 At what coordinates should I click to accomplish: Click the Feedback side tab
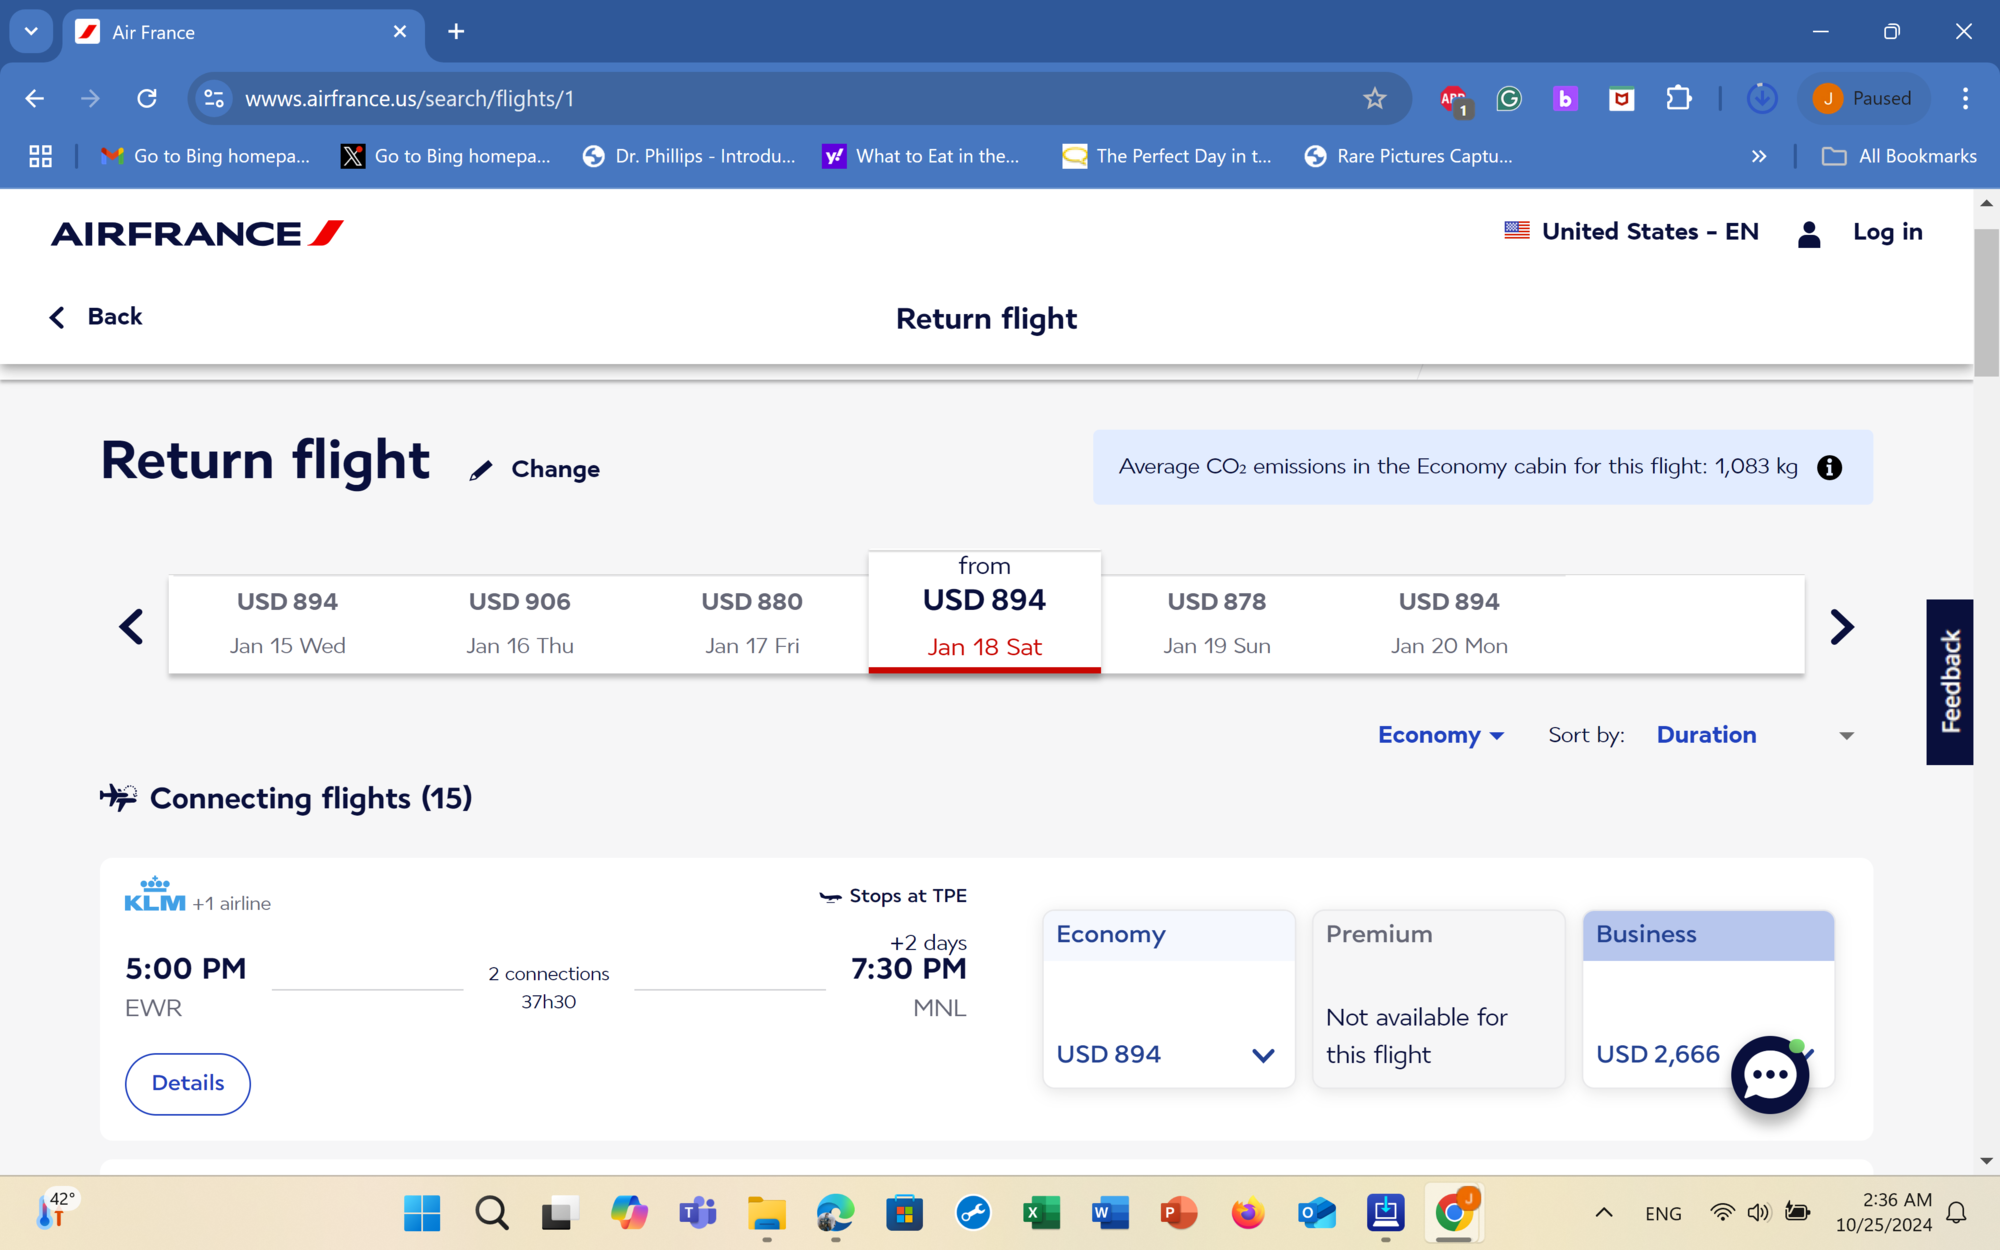pyautogui.click(x=1949, y=682)
